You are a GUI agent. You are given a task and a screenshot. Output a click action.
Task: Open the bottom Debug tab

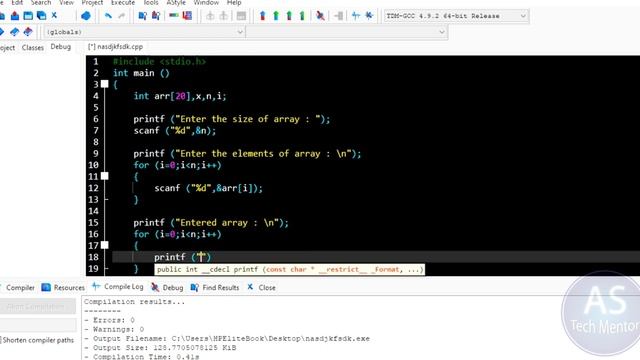(167, 288)
